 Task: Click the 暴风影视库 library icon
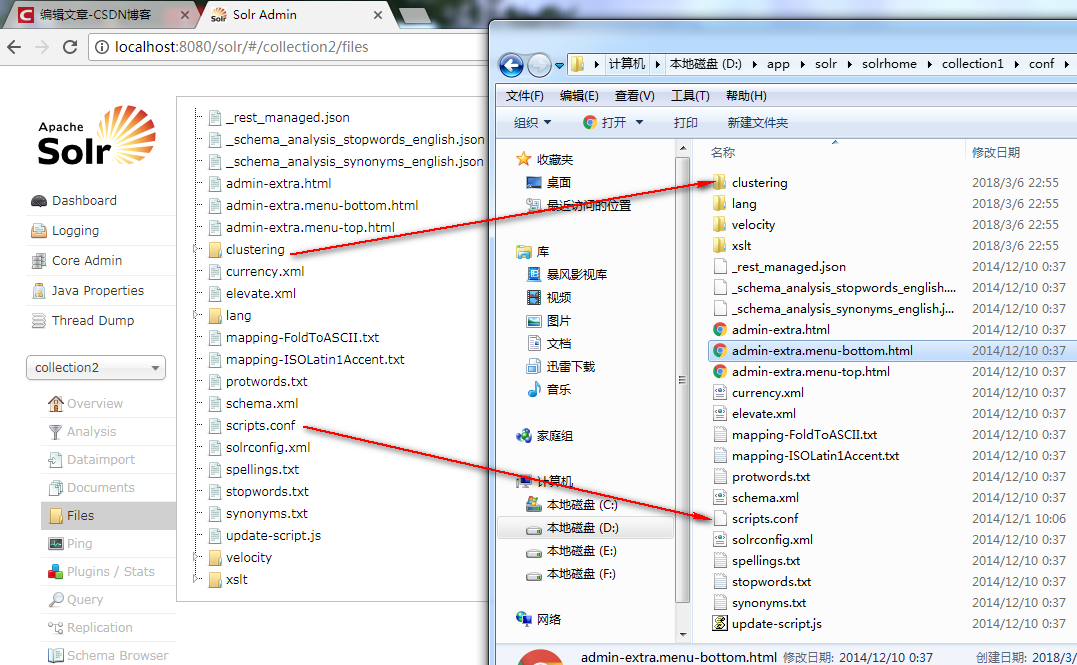click(x=534, y=275)
